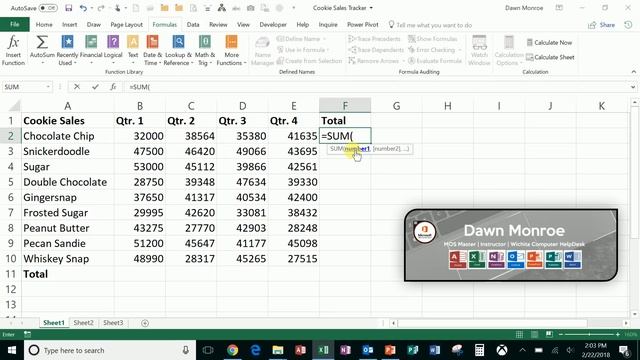Click the Share button
This screenshot has height=360, width=640.
602,25
